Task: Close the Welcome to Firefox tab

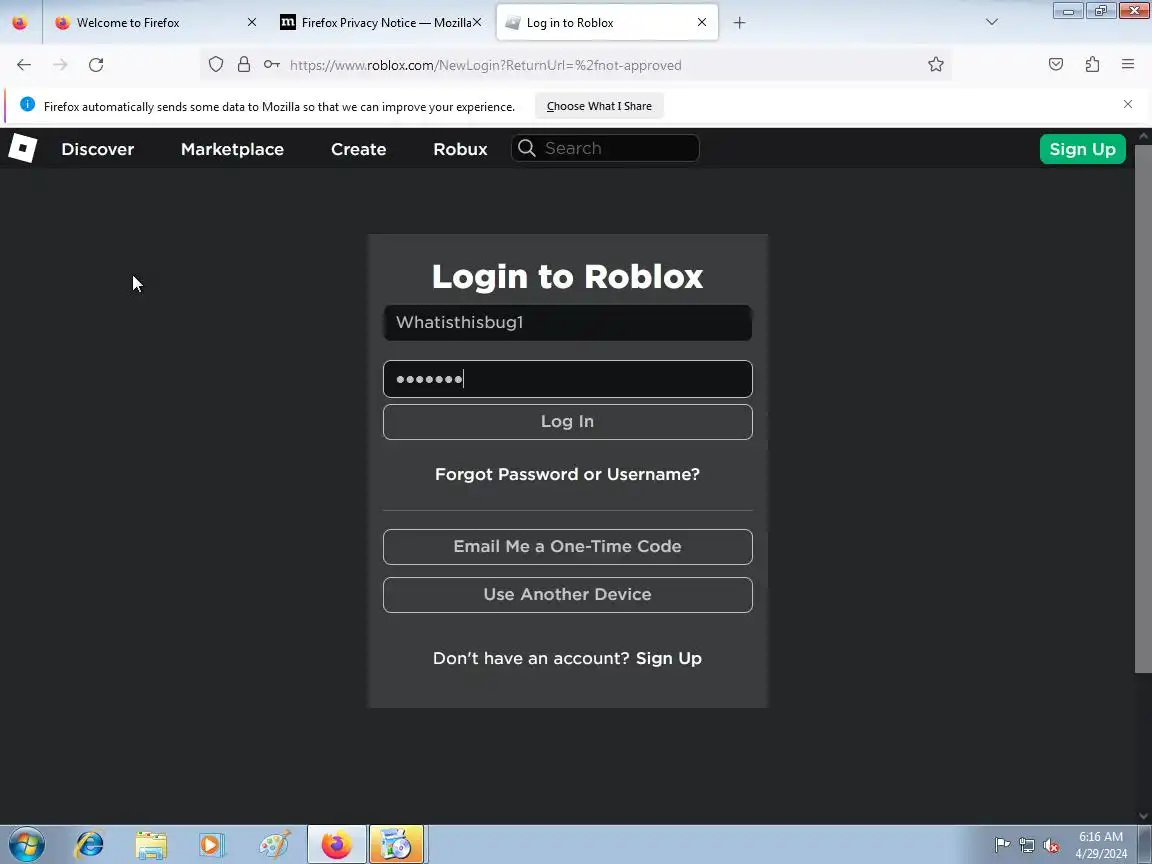Action: (x=251, y=23)
